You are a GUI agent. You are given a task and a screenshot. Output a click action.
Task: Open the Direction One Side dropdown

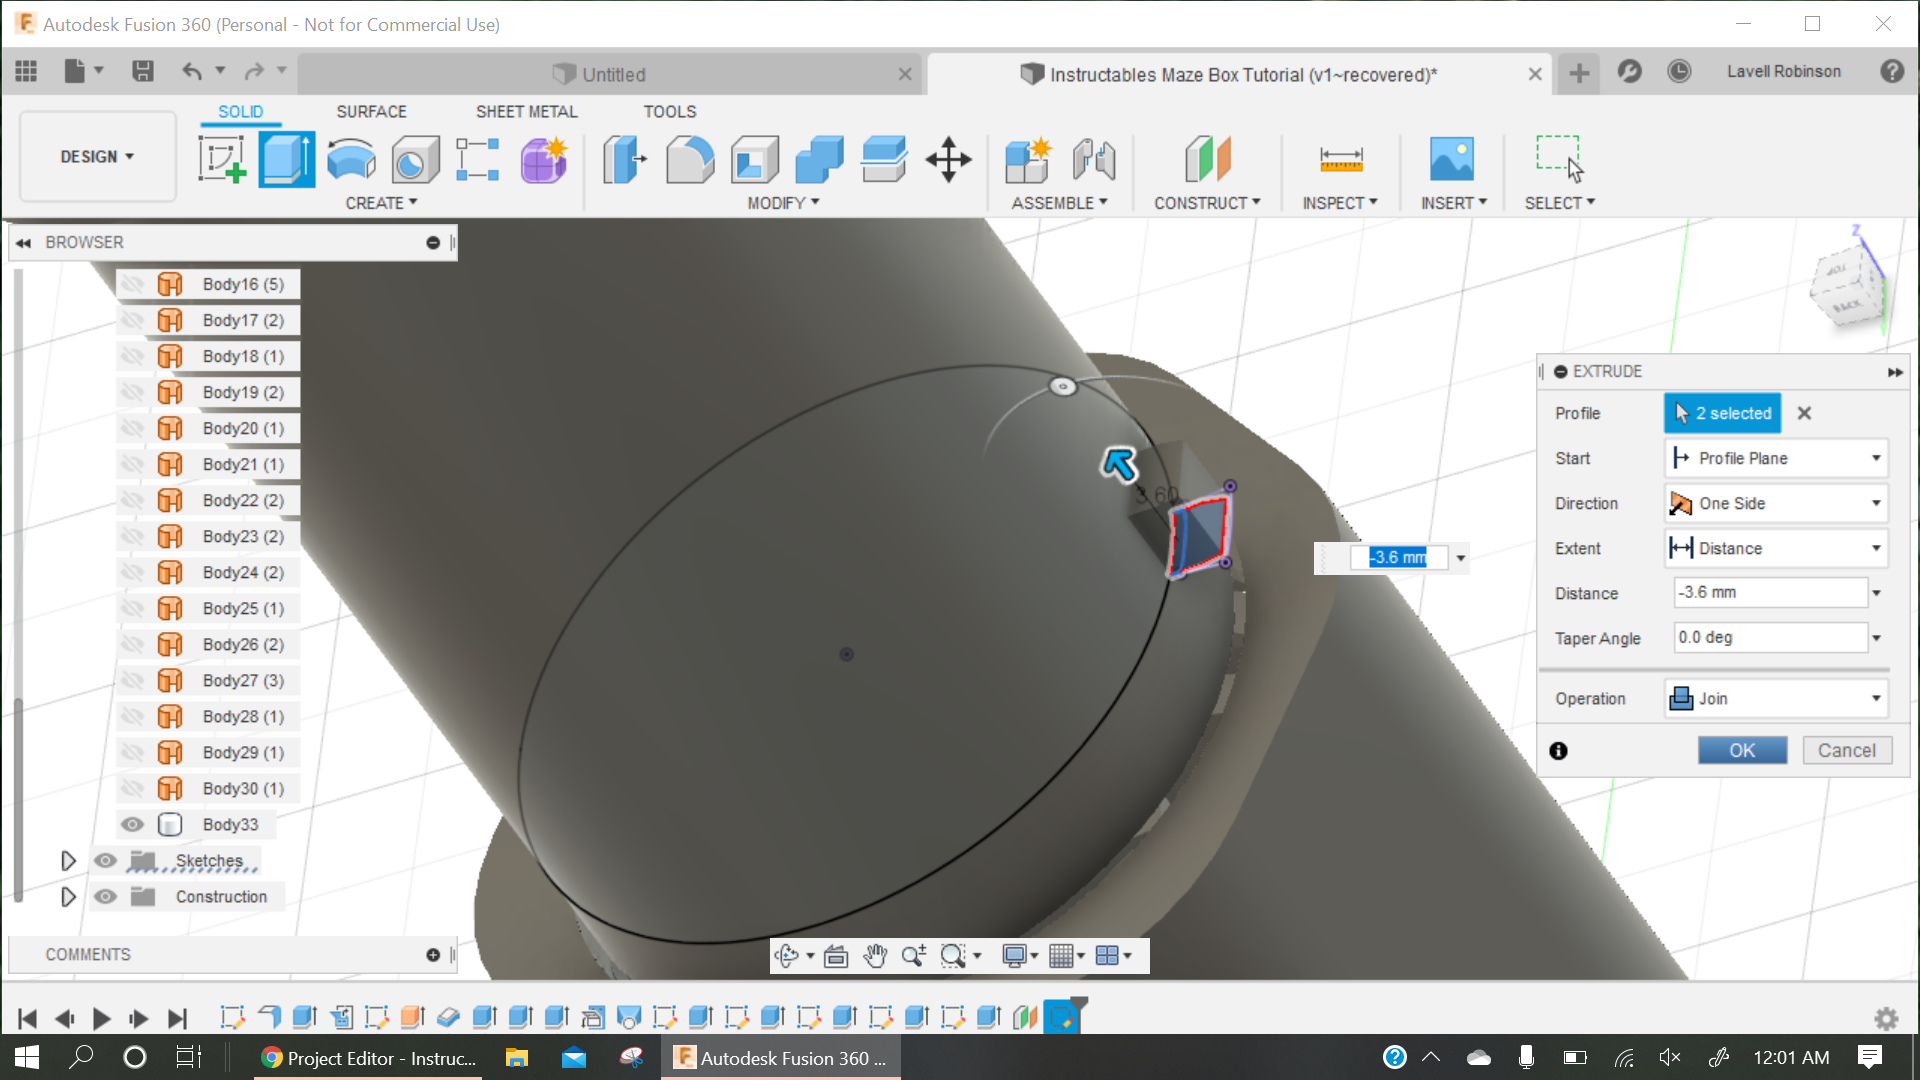[x=1776, y=503]
